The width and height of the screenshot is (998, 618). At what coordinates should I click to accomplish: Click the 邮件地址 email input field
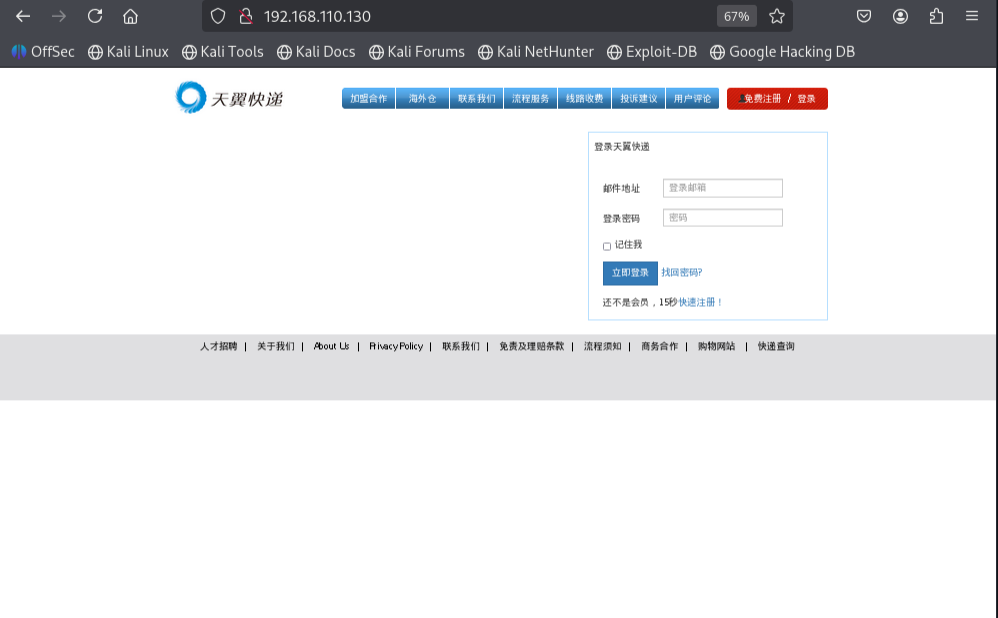722,188
